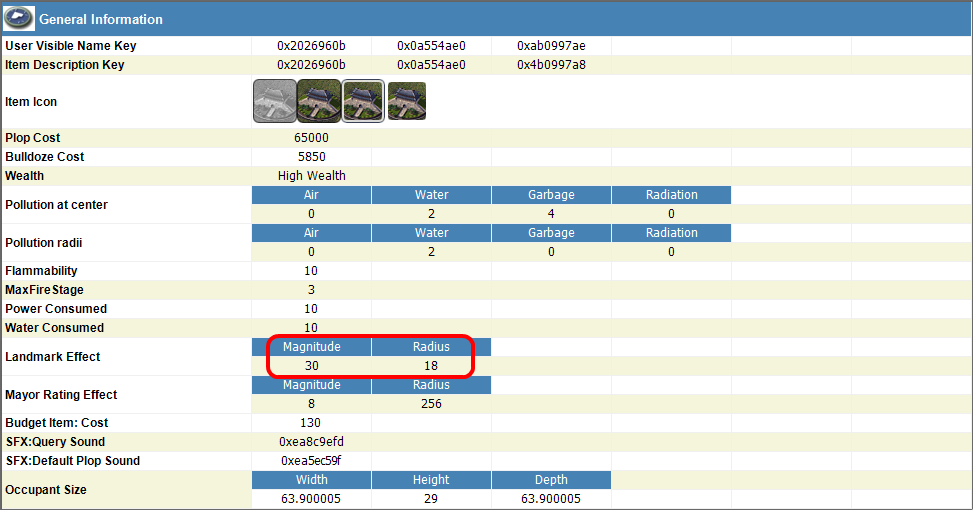Click Radiation header in Pollution at center
Viewport: 973px width, 510px height.
(x=671, y=195)
